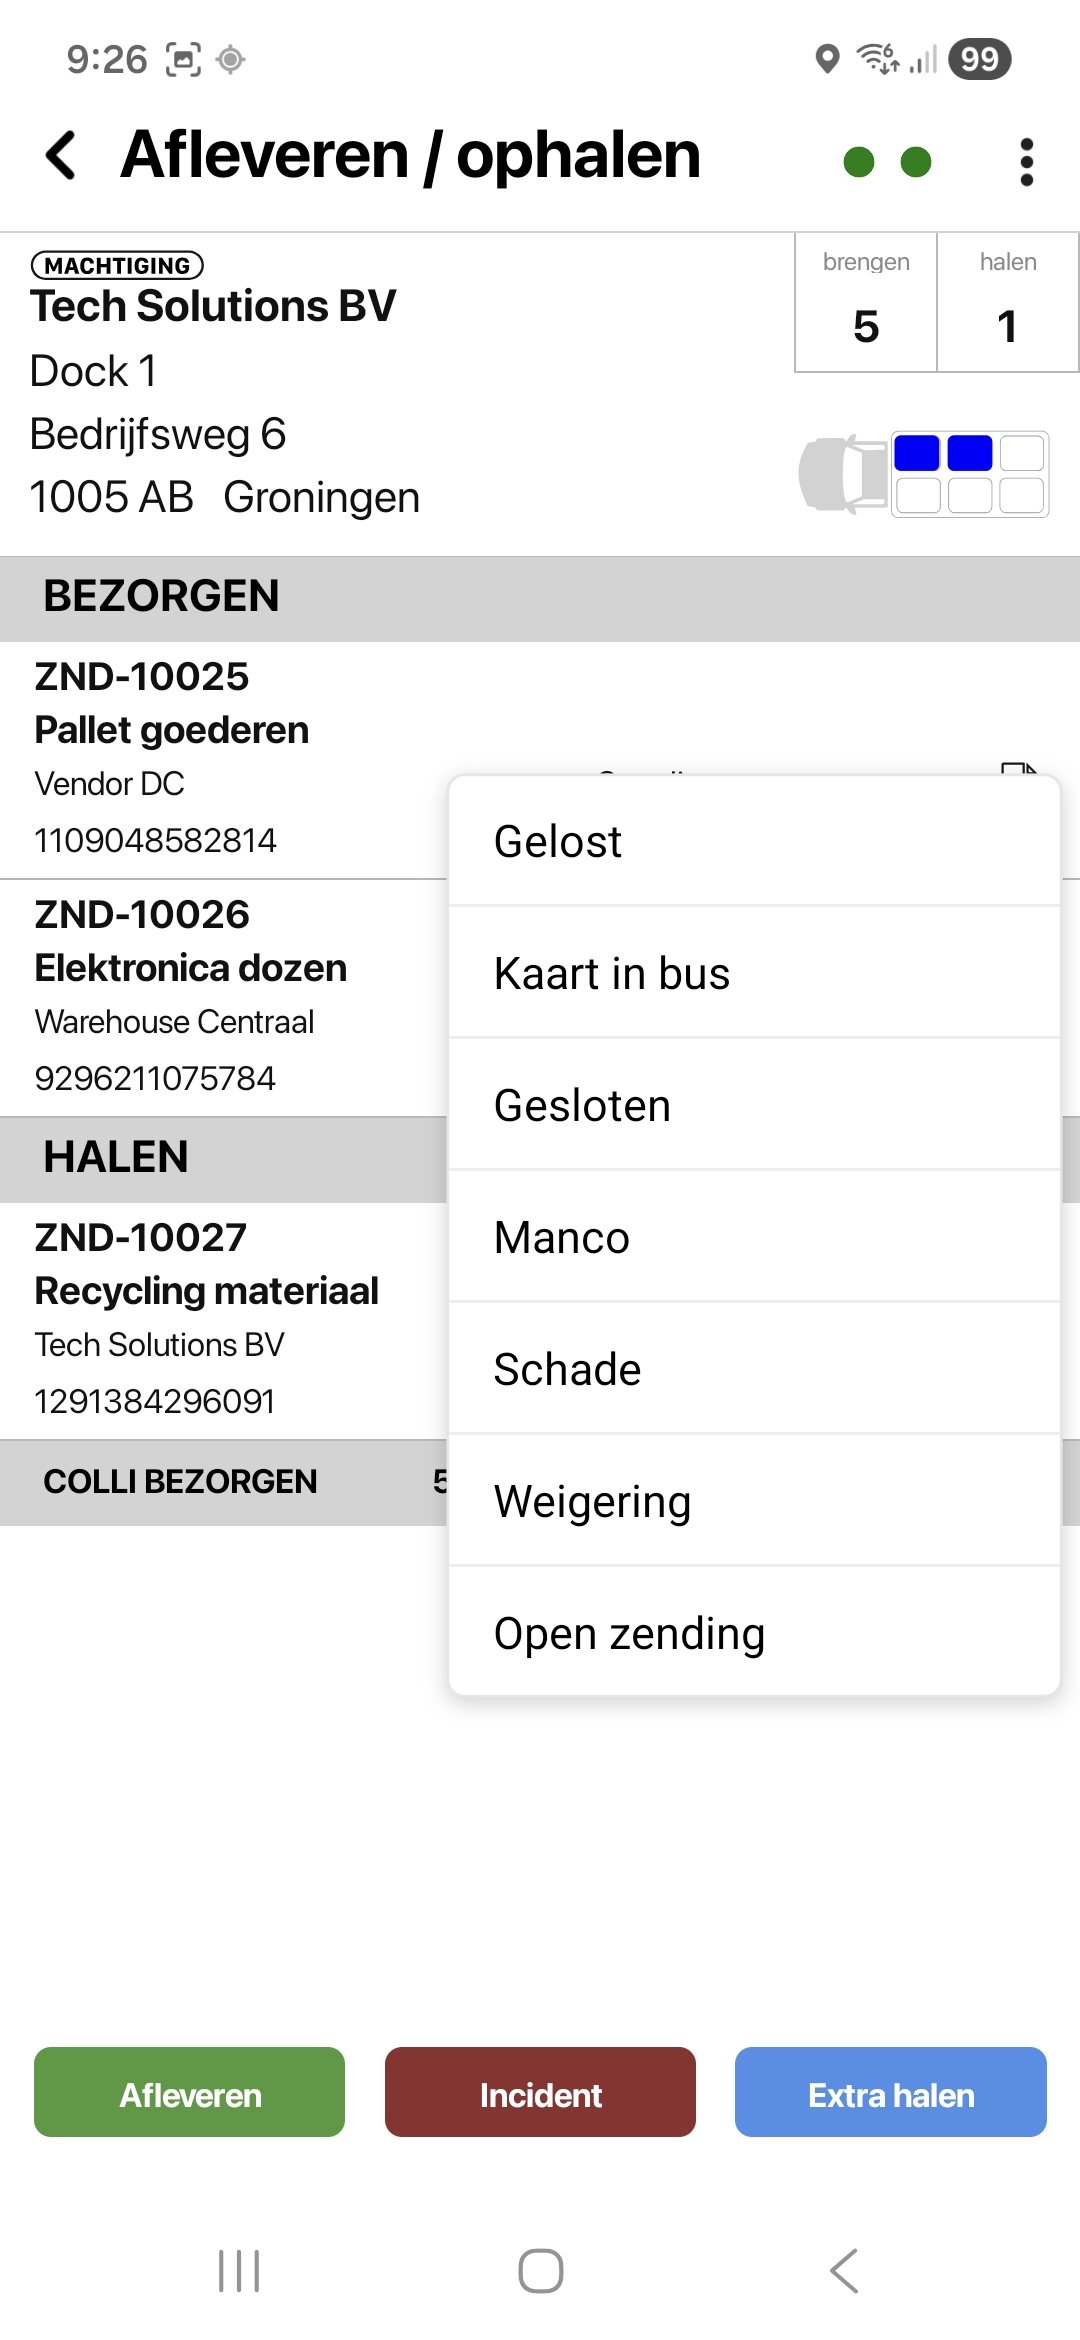Expand the COLLI BEZORGEN row
1080x2340 pixels.
(x=180, y=1482)
